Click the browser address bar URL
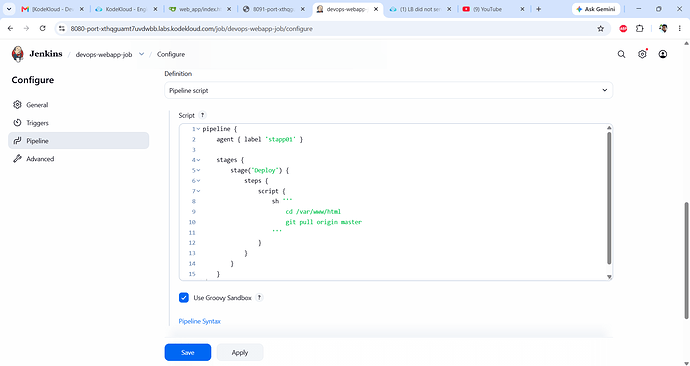690x366 pixels. (x=191, y=29)
